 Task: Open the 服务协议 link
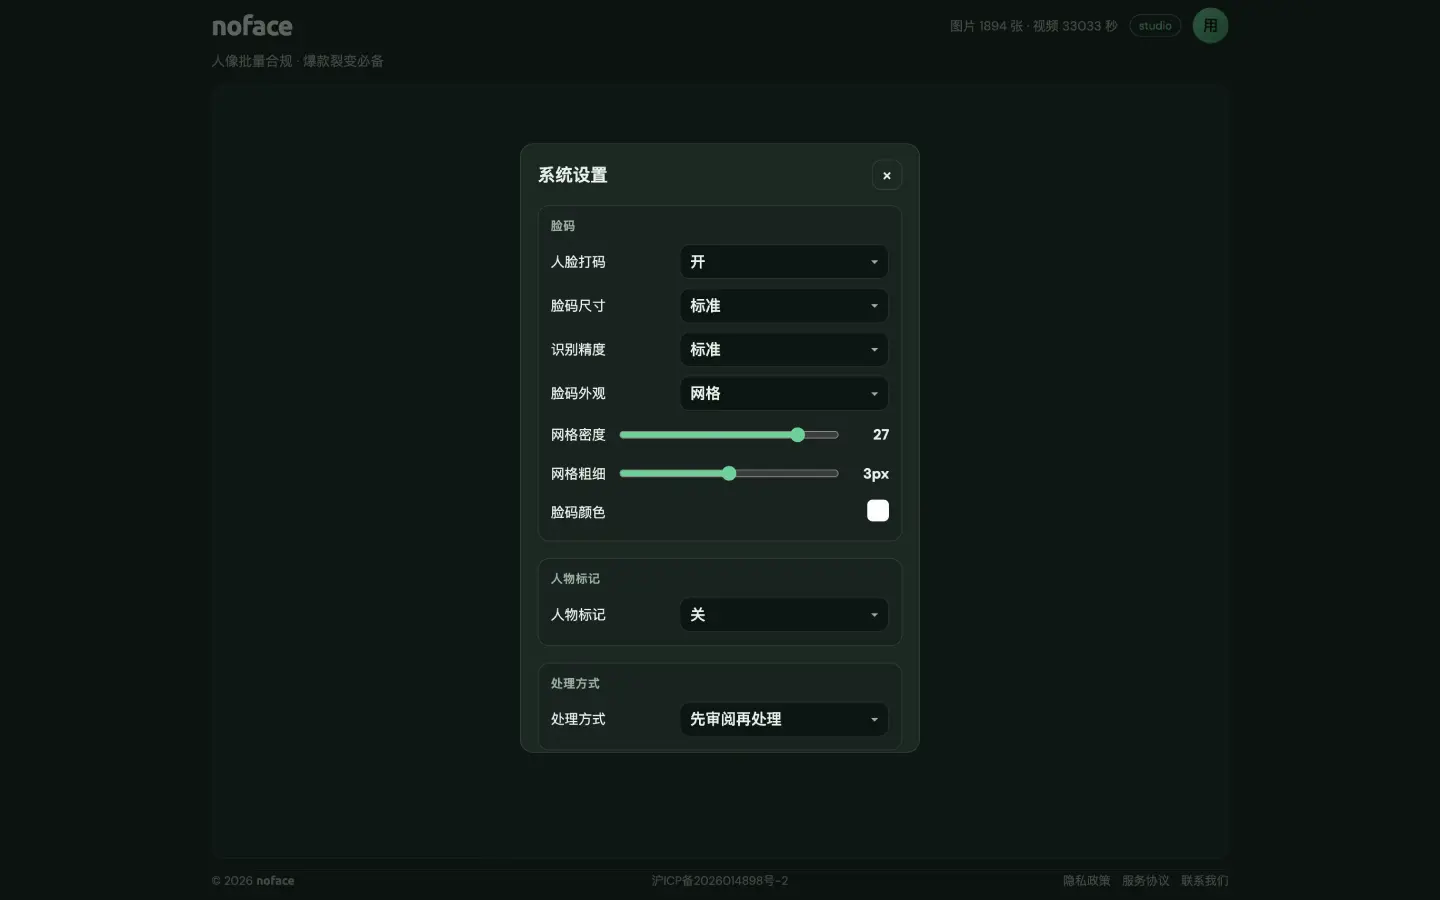(1145, 881)
